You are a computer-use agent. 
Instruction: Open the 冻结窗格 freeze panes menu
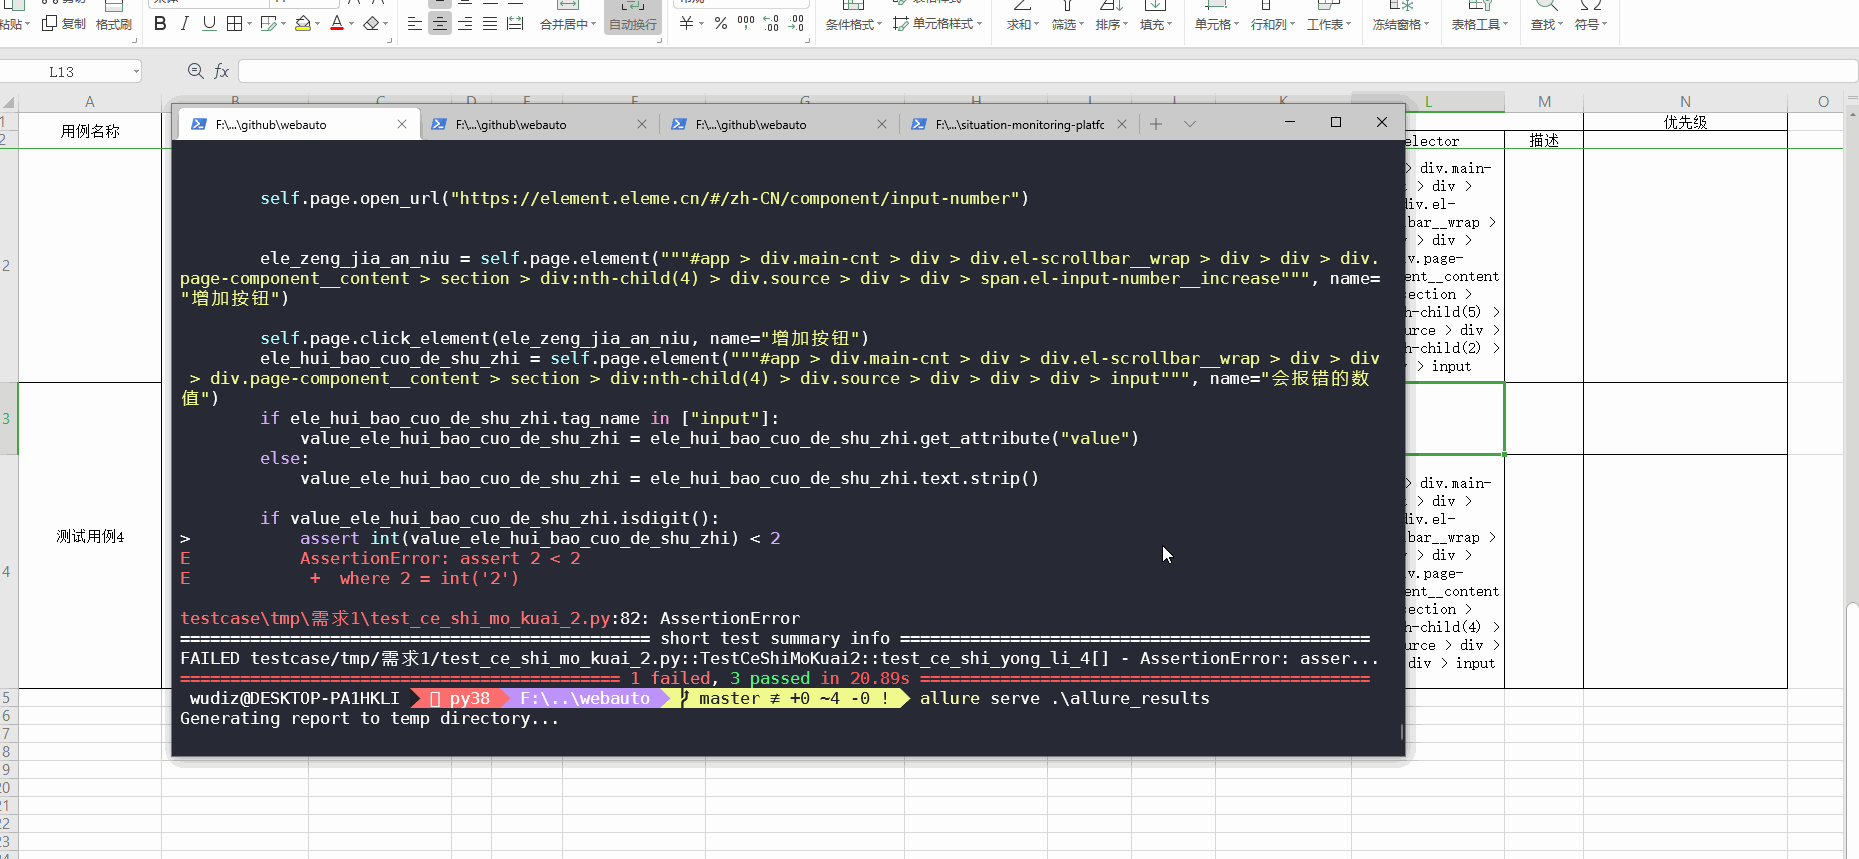coord(1400,24)
